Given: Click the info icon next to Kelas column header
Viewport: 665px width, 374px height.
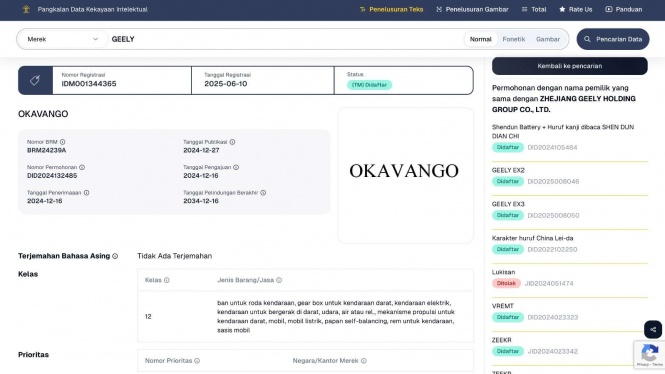Looking at the screenshot, I should 167,280.
